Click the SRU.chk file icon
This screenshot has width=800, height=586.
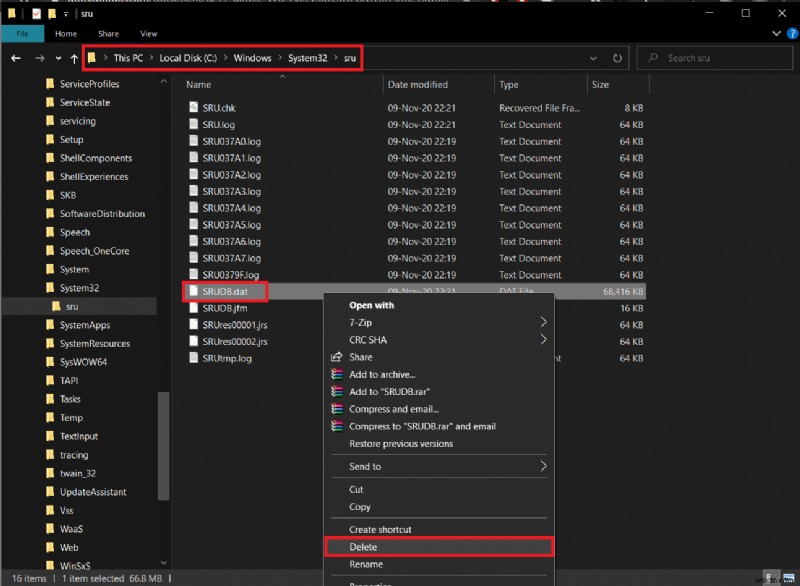coord(194,108)
